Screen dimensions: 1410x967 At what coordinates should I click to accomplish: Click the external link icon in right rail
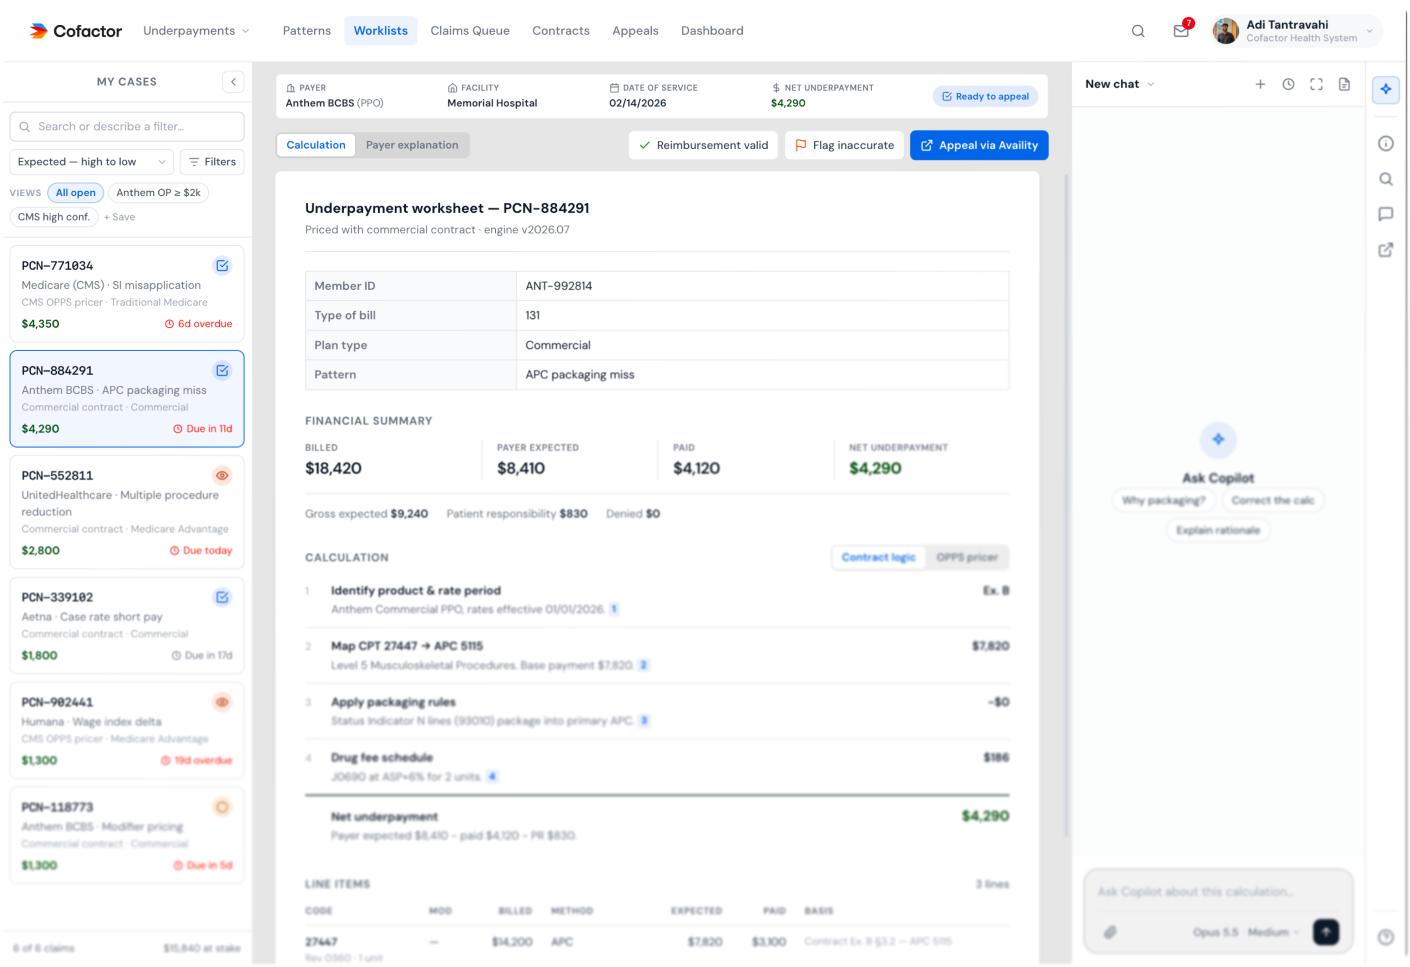tap(1386, 250)
